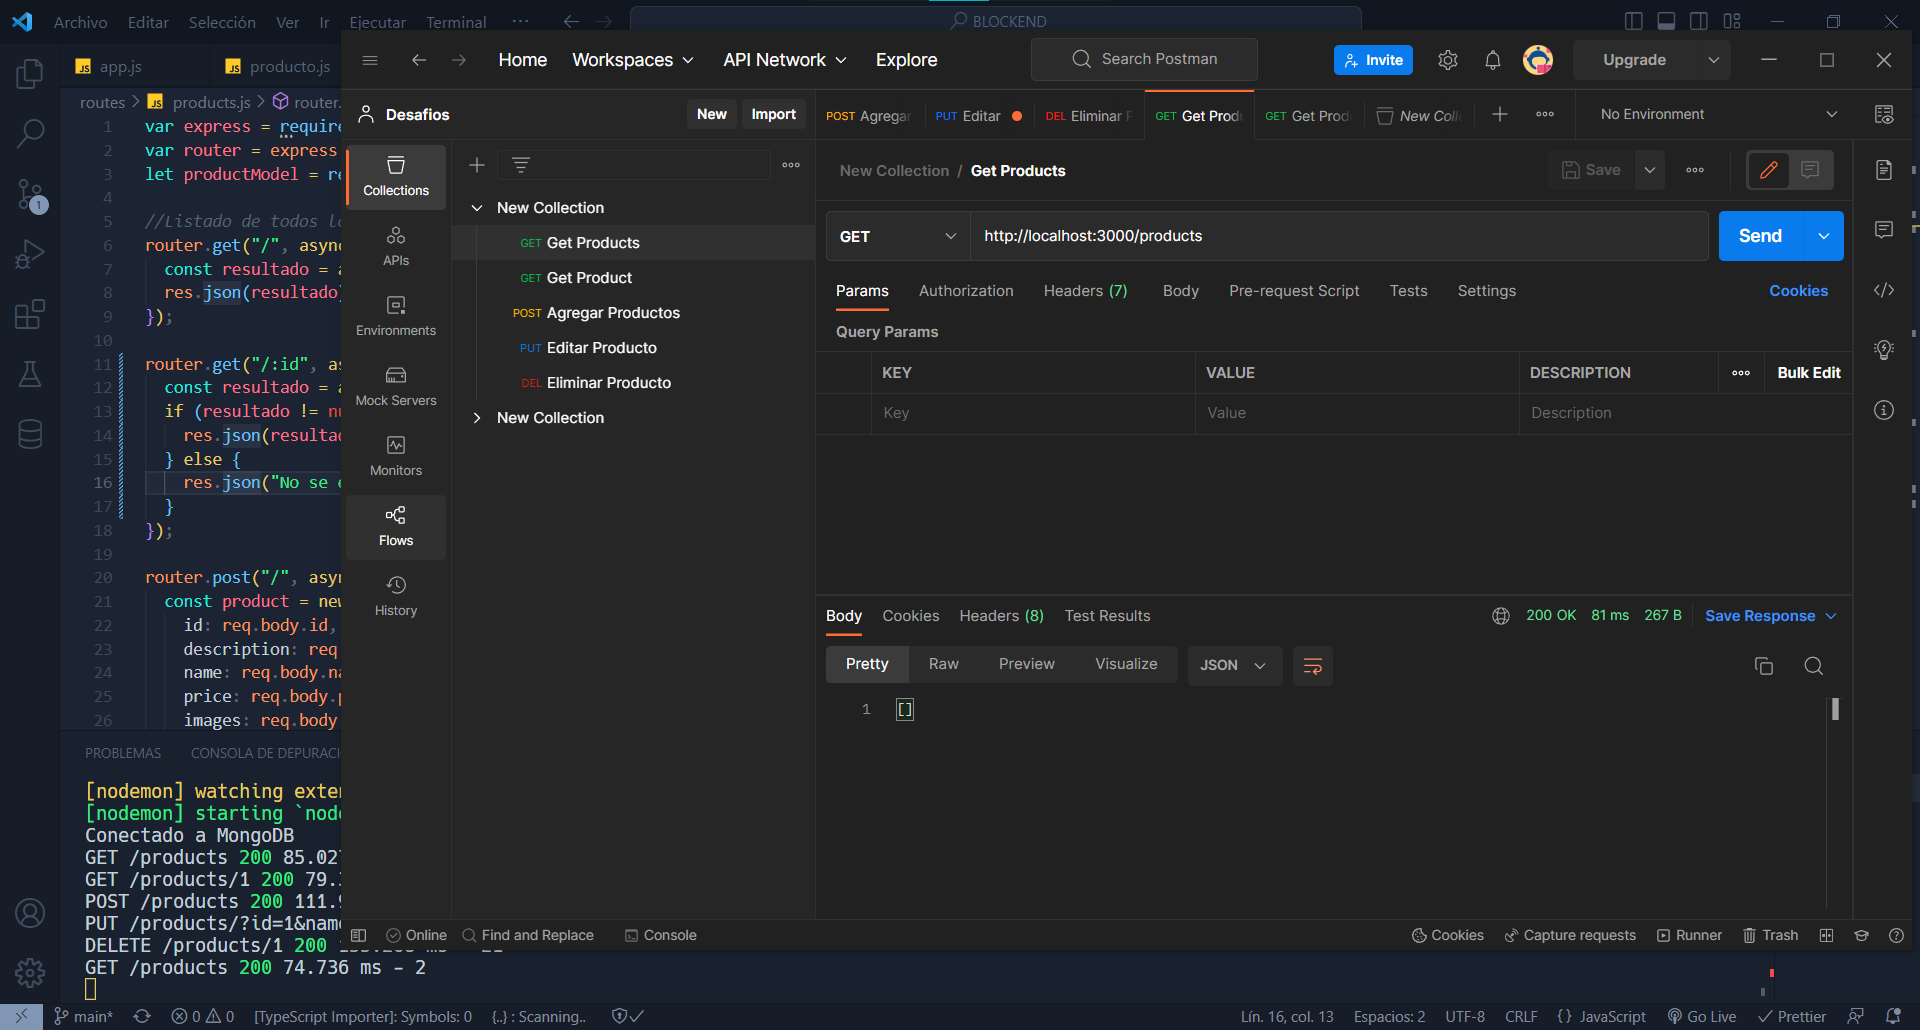The height and width of the screenshot is (1030, 1920).
Task: Open the comments icon in right sidebar
Action: [x=1884, y=230]
